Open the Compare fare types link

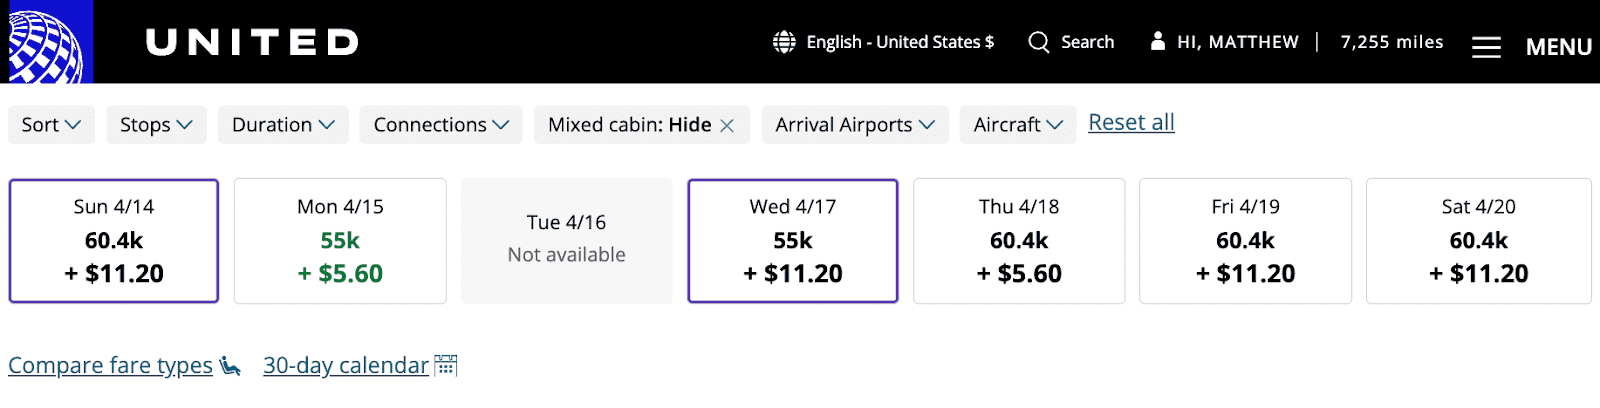click(x=110, y=366)
